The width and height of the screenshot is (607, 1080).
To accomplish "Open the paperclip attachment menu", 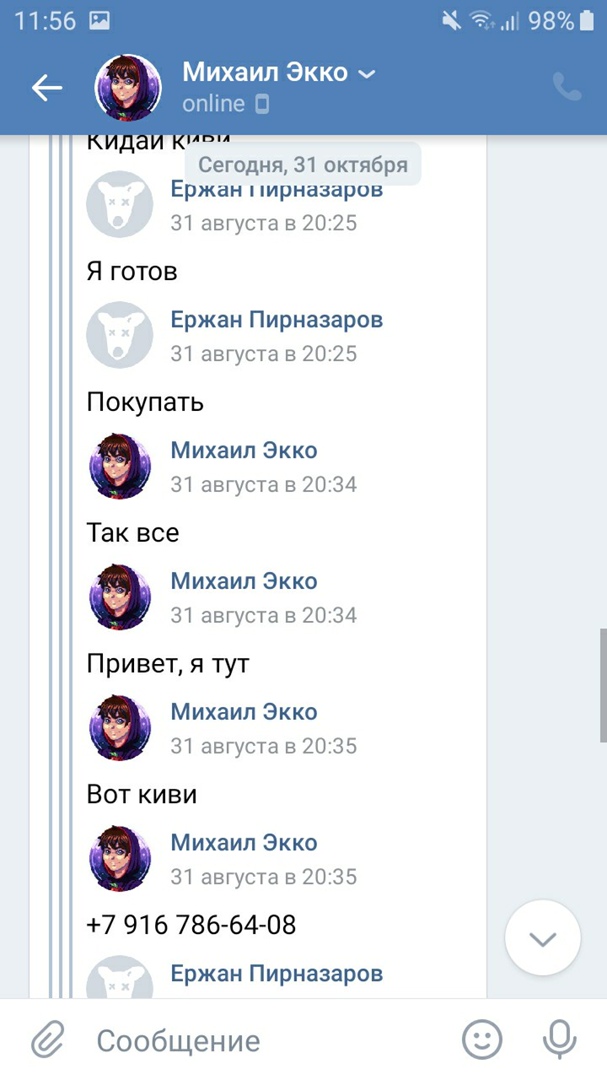I will coord(47,1041).
